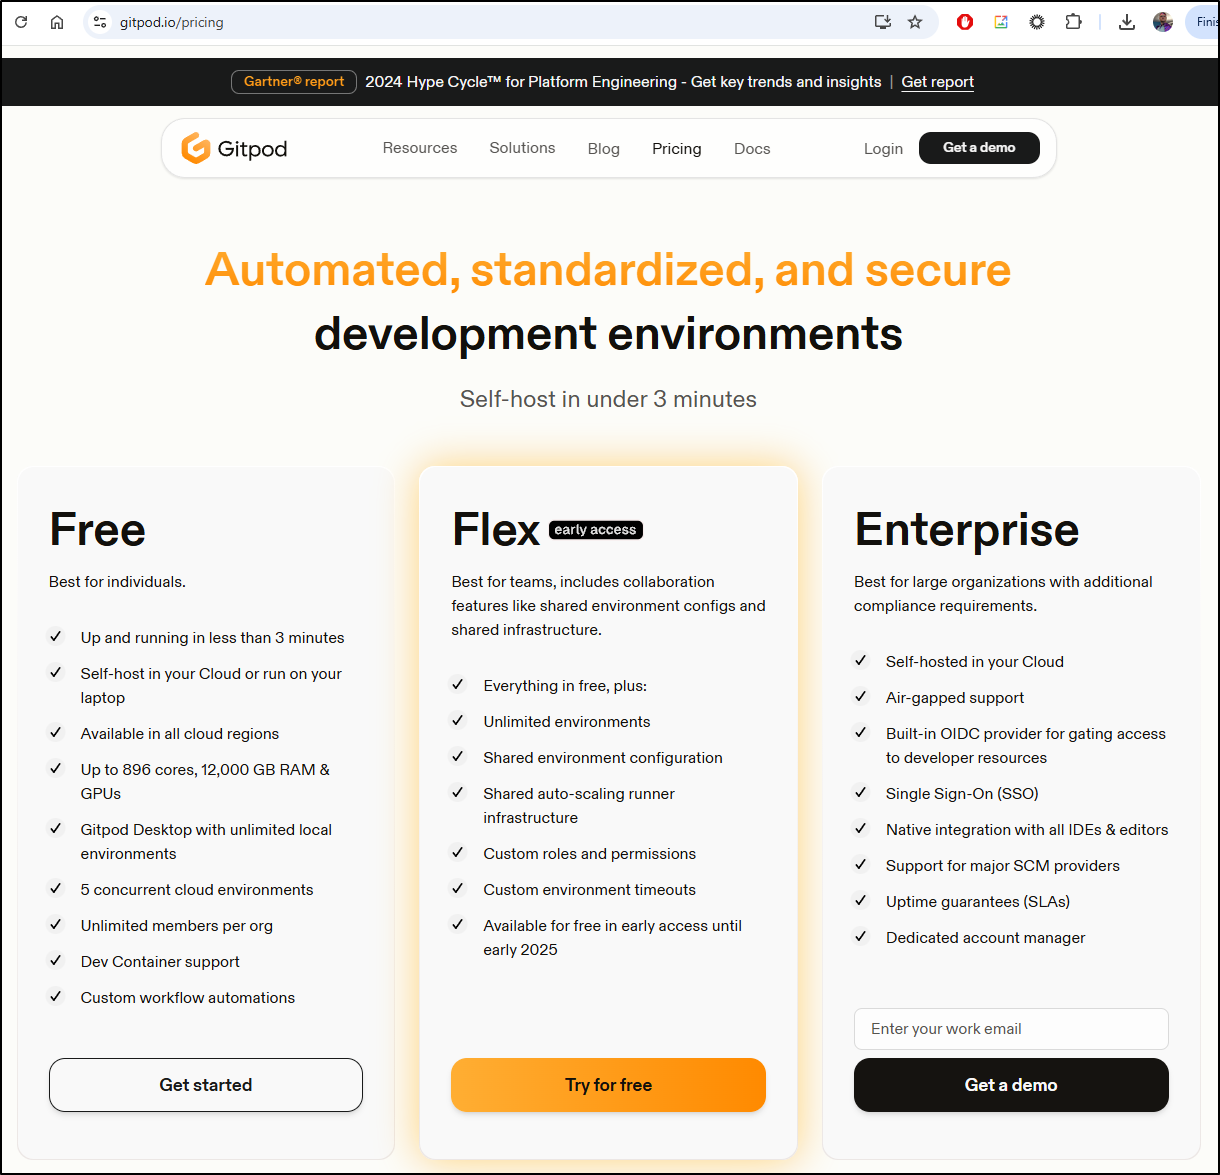
Task: Open the Docs nav item
Action: click(x=752, y=149)
